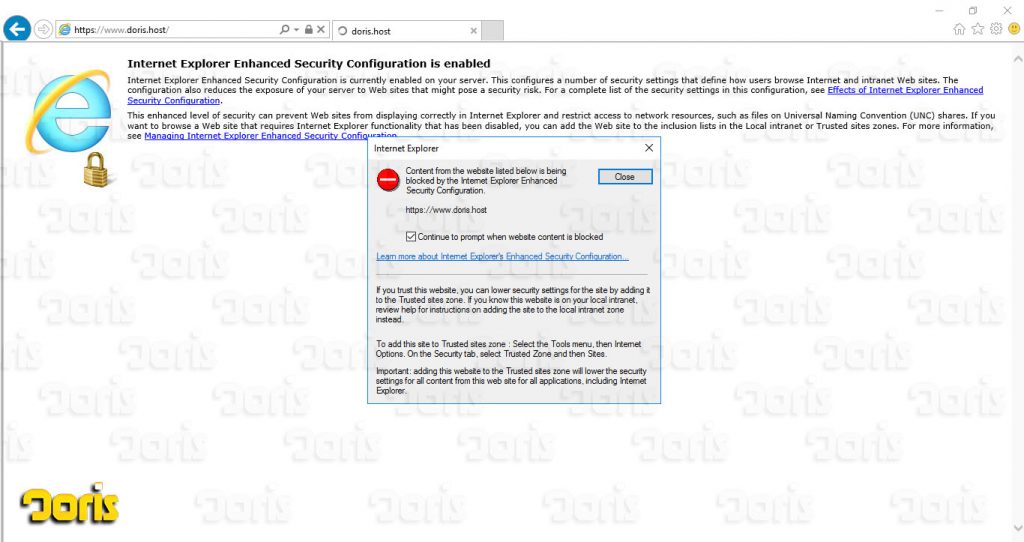Image resolution: width=1024 pixels, height=542 pixels.
Task: Uncheck Continue to prompt when website content is blocked
Action: point(411,236)
